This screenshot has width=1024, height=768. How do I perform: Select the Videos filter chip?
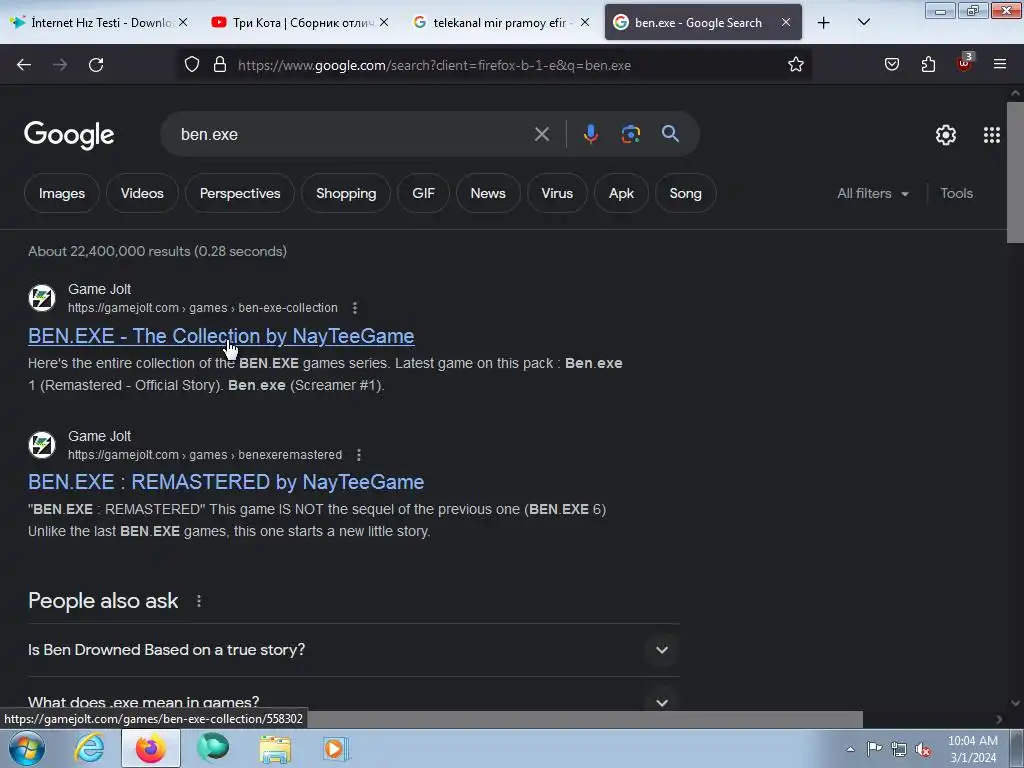(x=142, y=193)
